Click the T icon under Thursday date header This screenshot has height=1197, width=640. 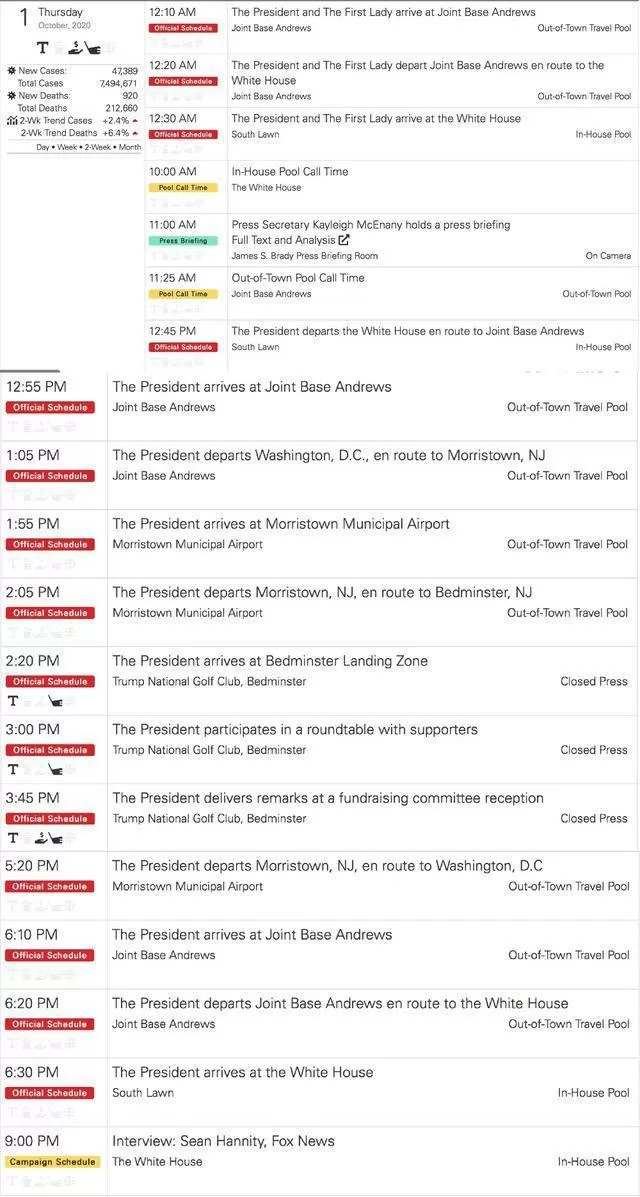[x=43, y=47]
